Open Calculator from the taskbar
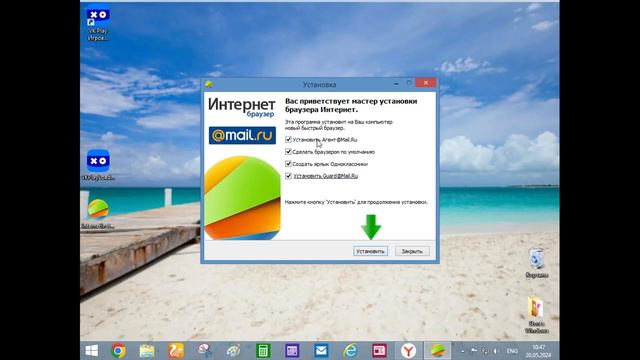 [263, 351]
